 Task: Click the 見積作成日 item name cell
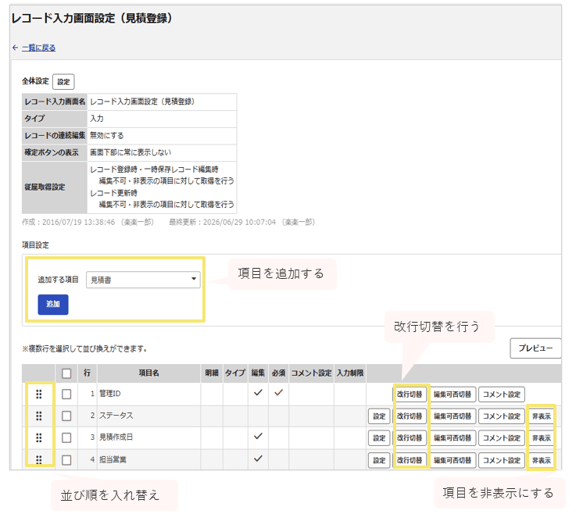[149, 438]
